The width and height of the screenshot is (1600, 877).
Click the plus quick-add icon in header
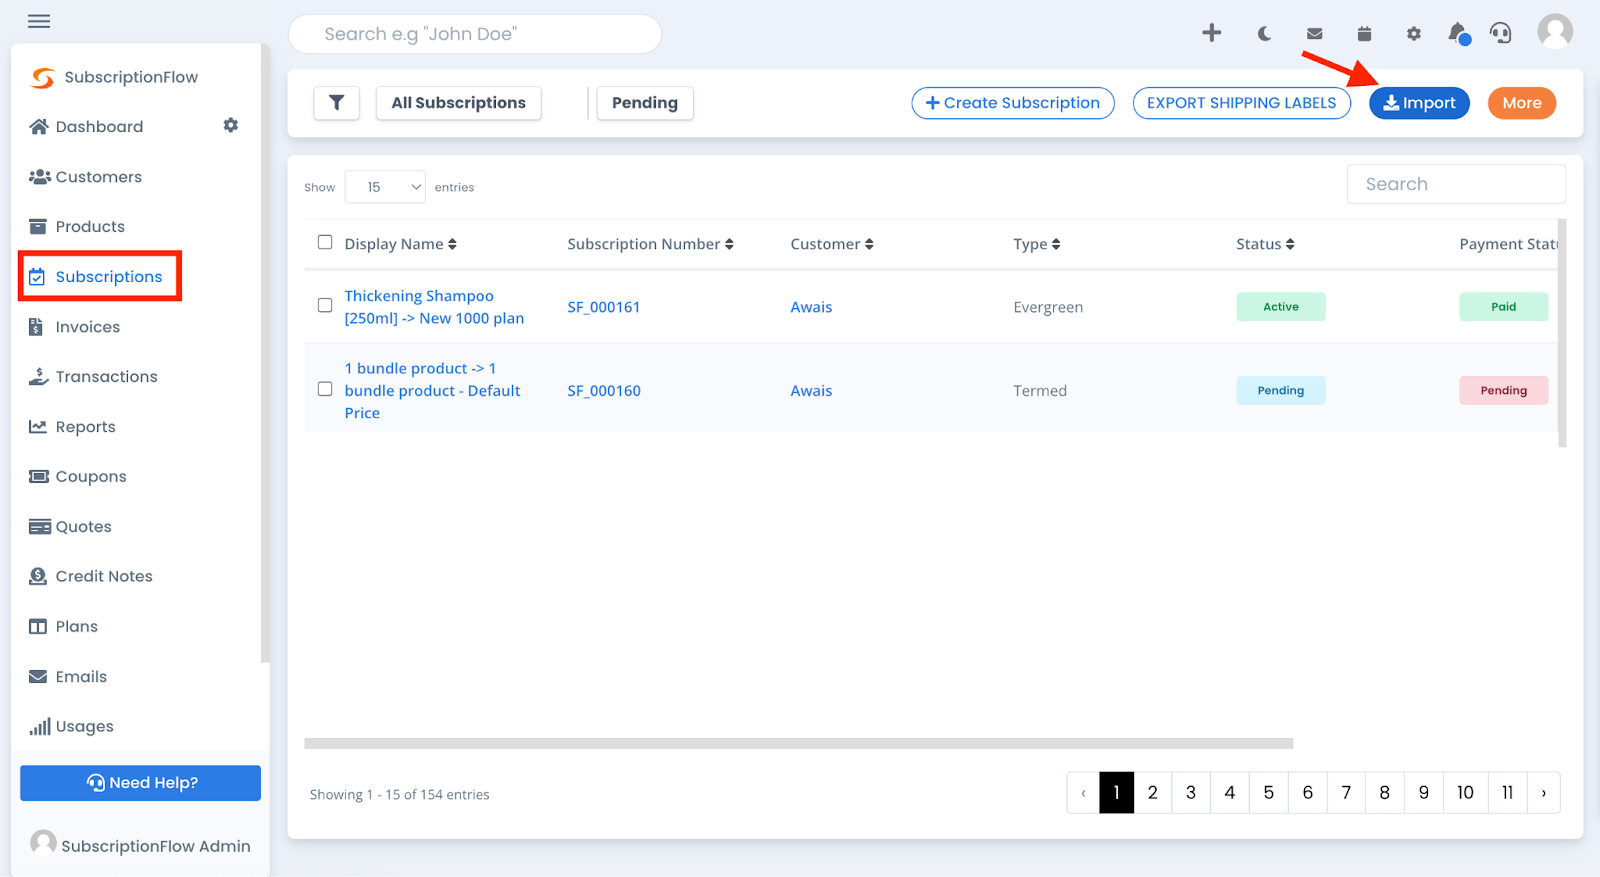(1212, 33)
